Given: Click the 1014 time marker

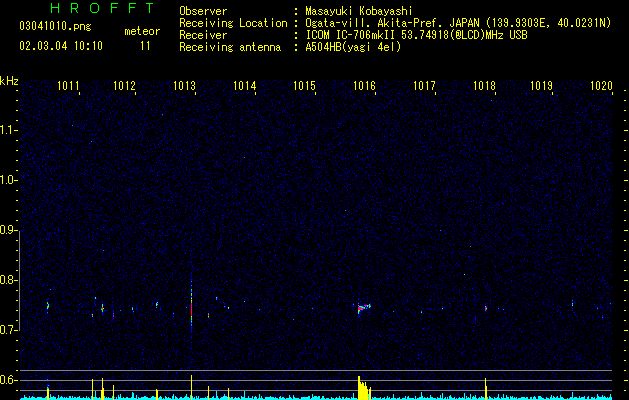Looking at the screenshot, I should coord(244,86).
